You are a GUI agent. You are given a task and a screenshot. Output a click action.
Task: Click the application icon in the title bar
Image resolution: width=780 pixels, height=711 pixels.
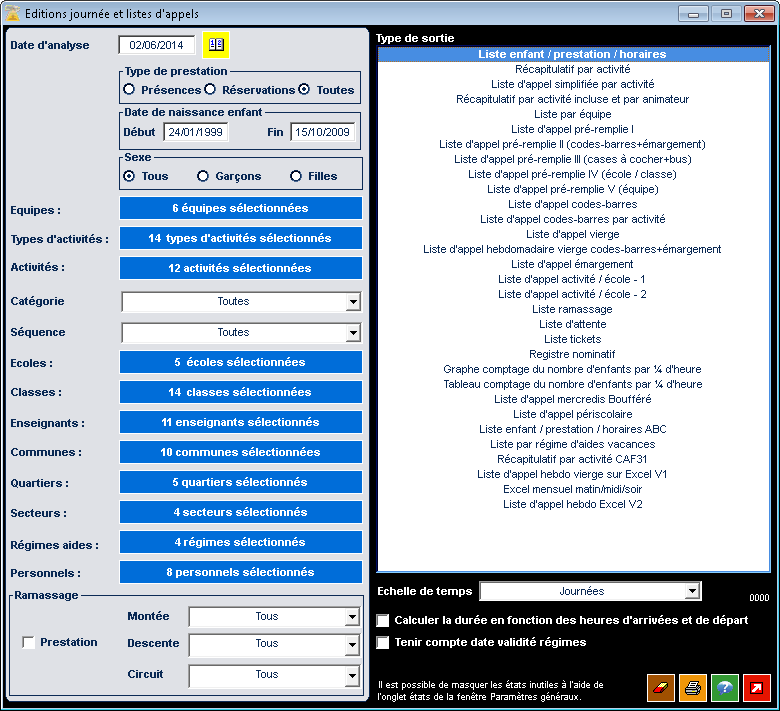(12, 14)
